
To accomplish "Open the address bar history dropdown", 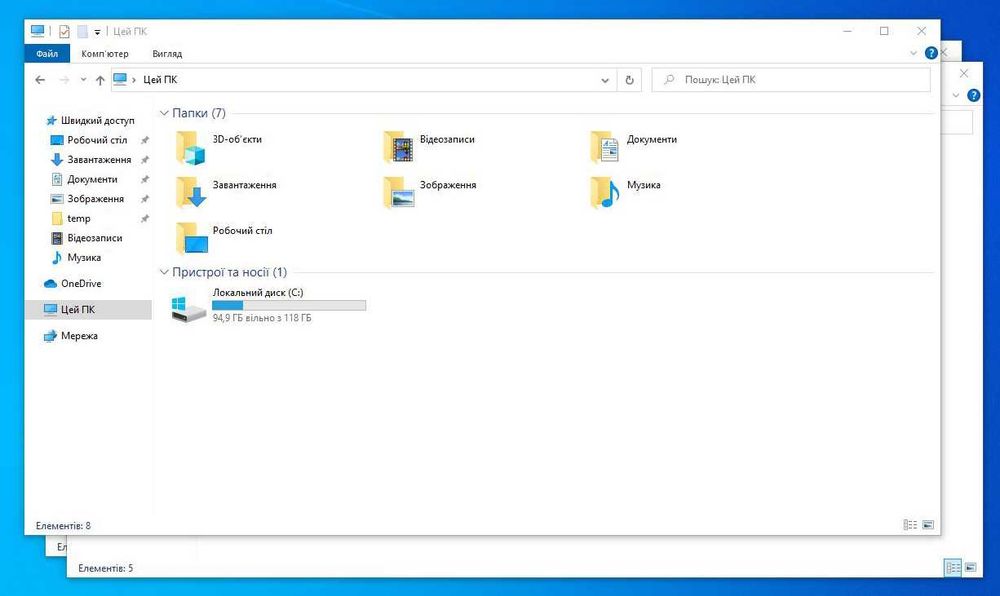I will pyautogui.click(x=605, y=80).
